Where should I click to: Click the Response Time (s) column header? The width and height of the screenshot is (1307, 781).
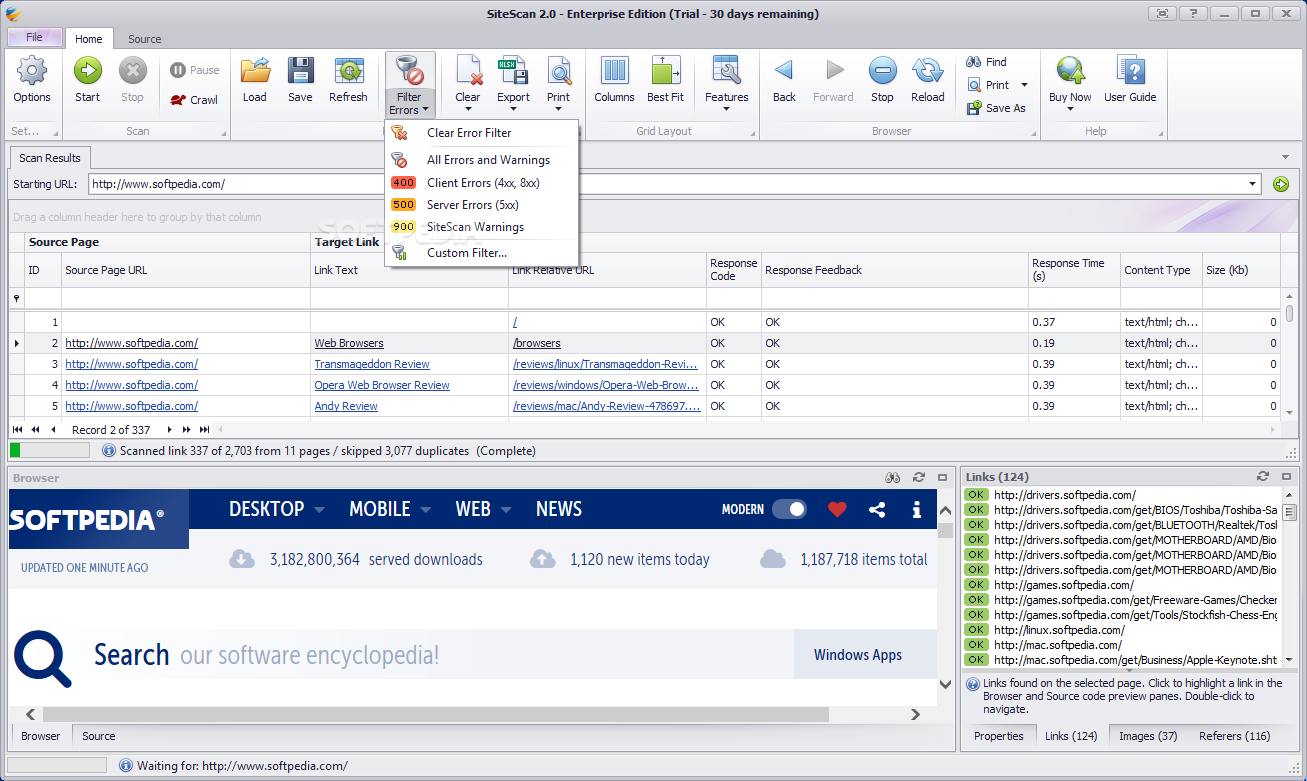click(1074, 270)
